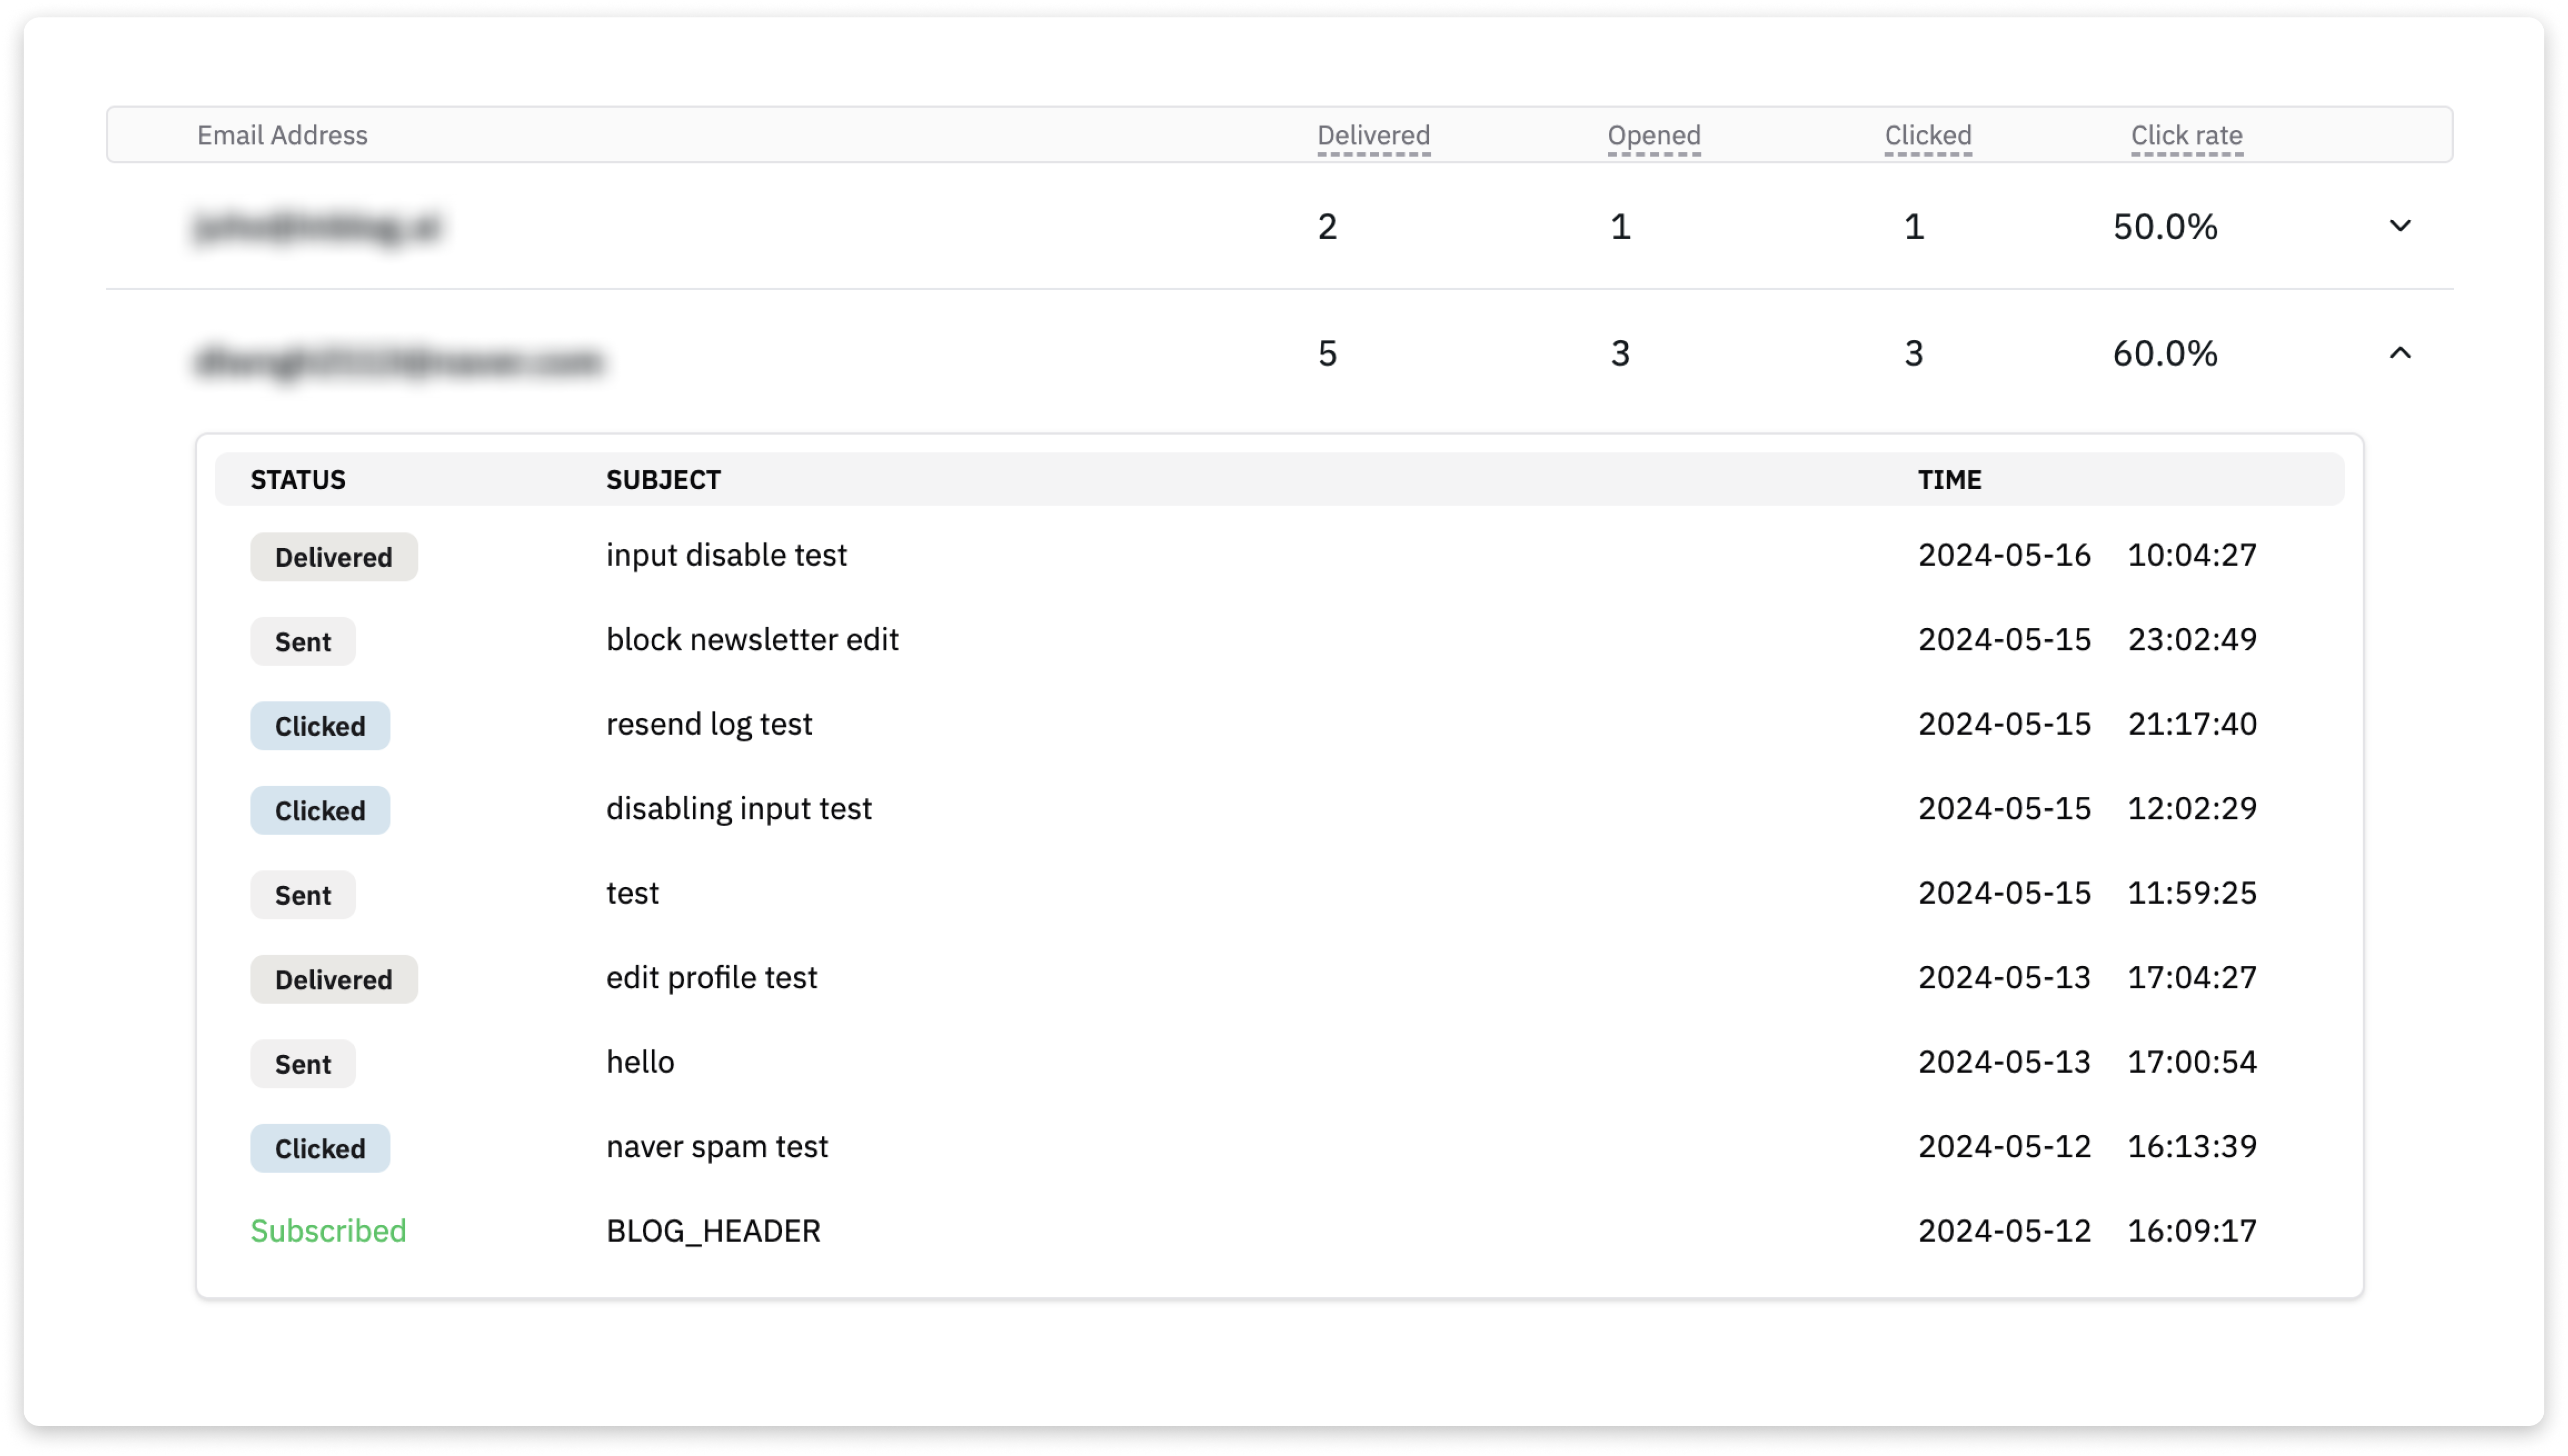This screenshot has height=1456, width=2568.
Task: Click the Email Address column header
Action: click(x=282, y=135)
